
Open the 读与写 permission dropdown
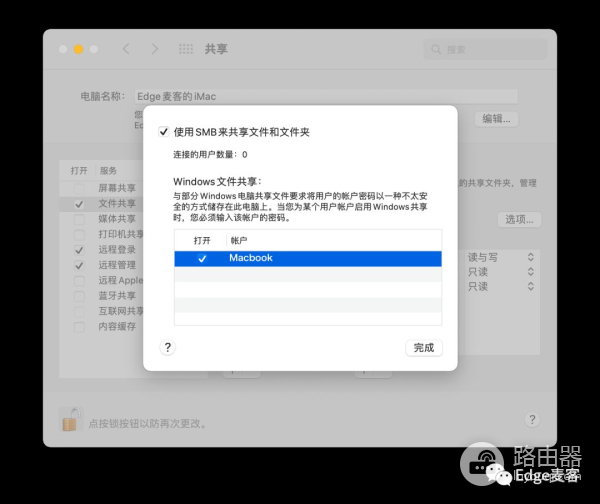(x=501, y=257)
